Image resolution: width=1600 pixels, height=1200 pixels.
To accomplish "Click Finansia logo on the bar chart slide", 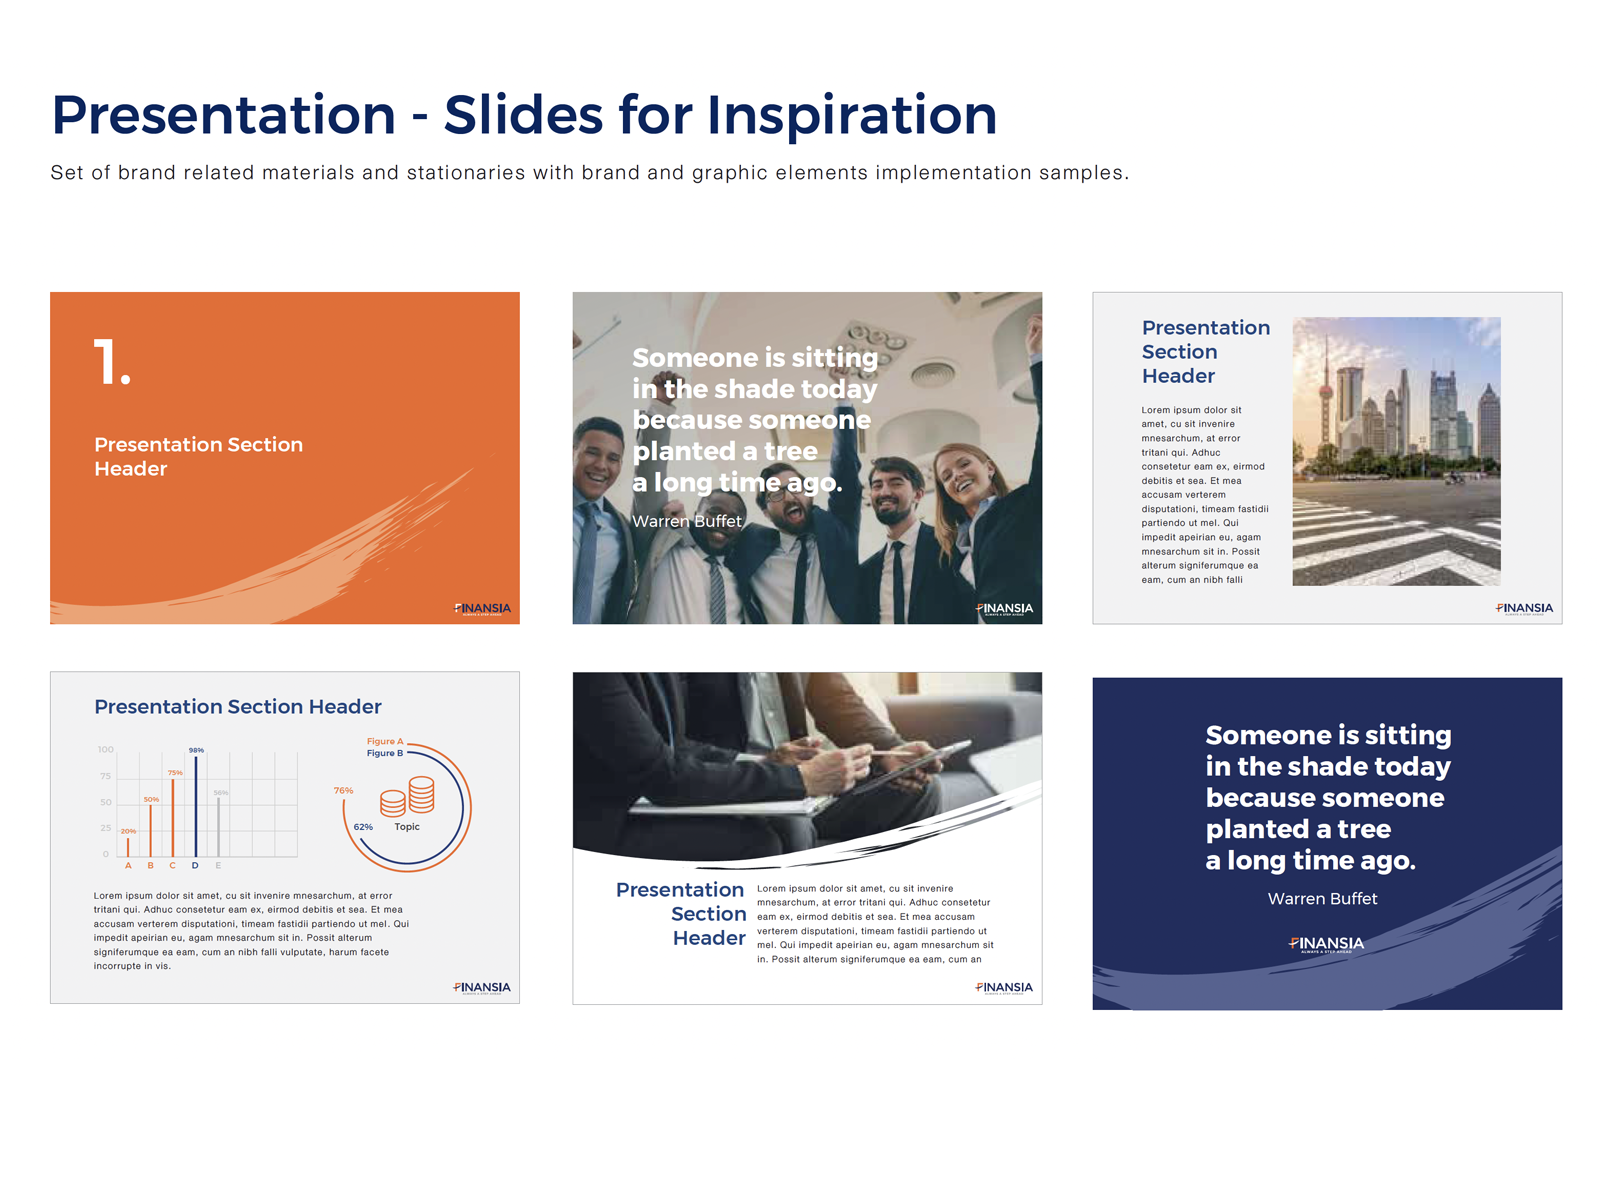I will 483,987.
